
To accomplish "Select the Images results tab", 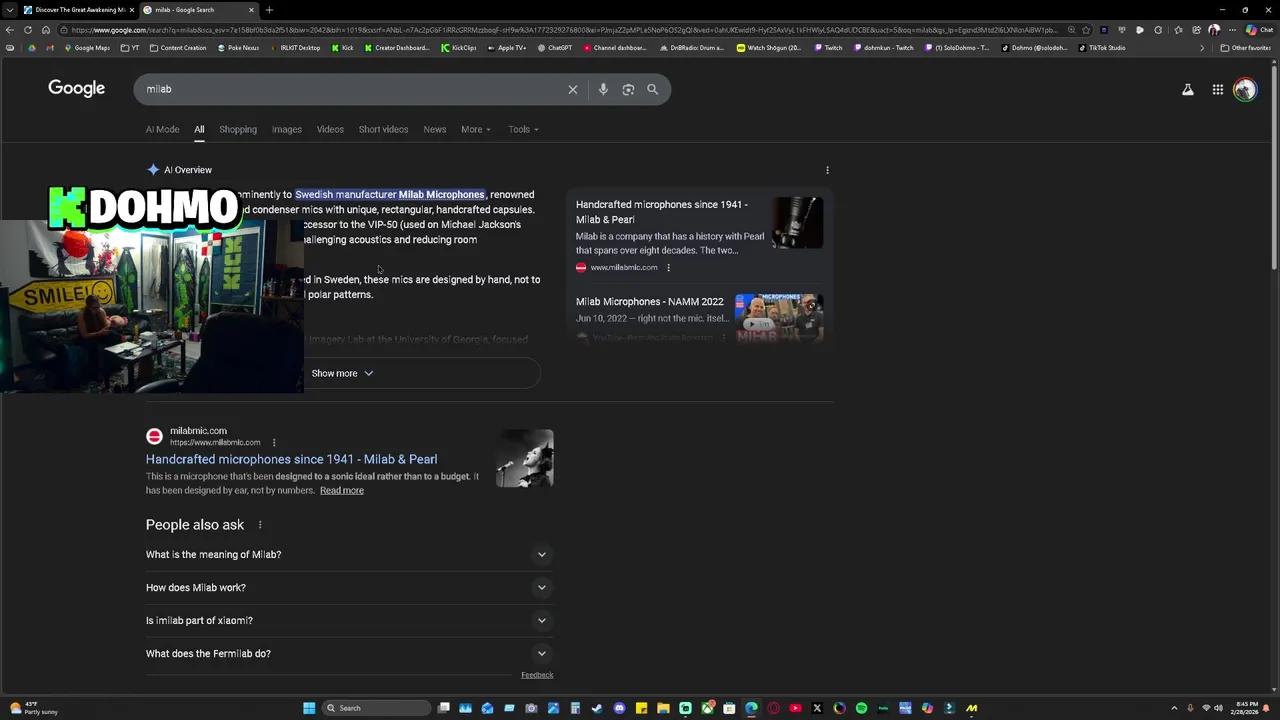I will pos(286,129).
